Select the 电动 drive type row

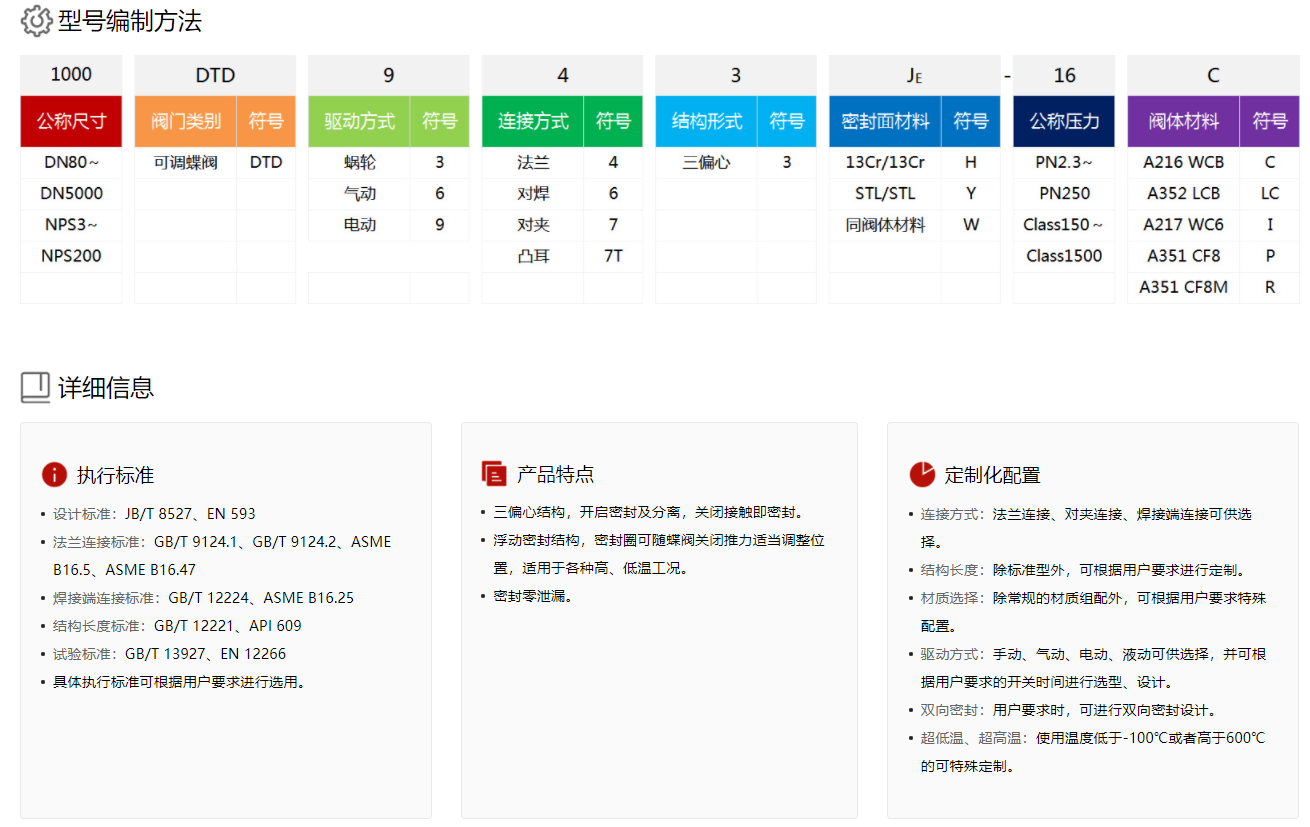[x=359, y=225]
